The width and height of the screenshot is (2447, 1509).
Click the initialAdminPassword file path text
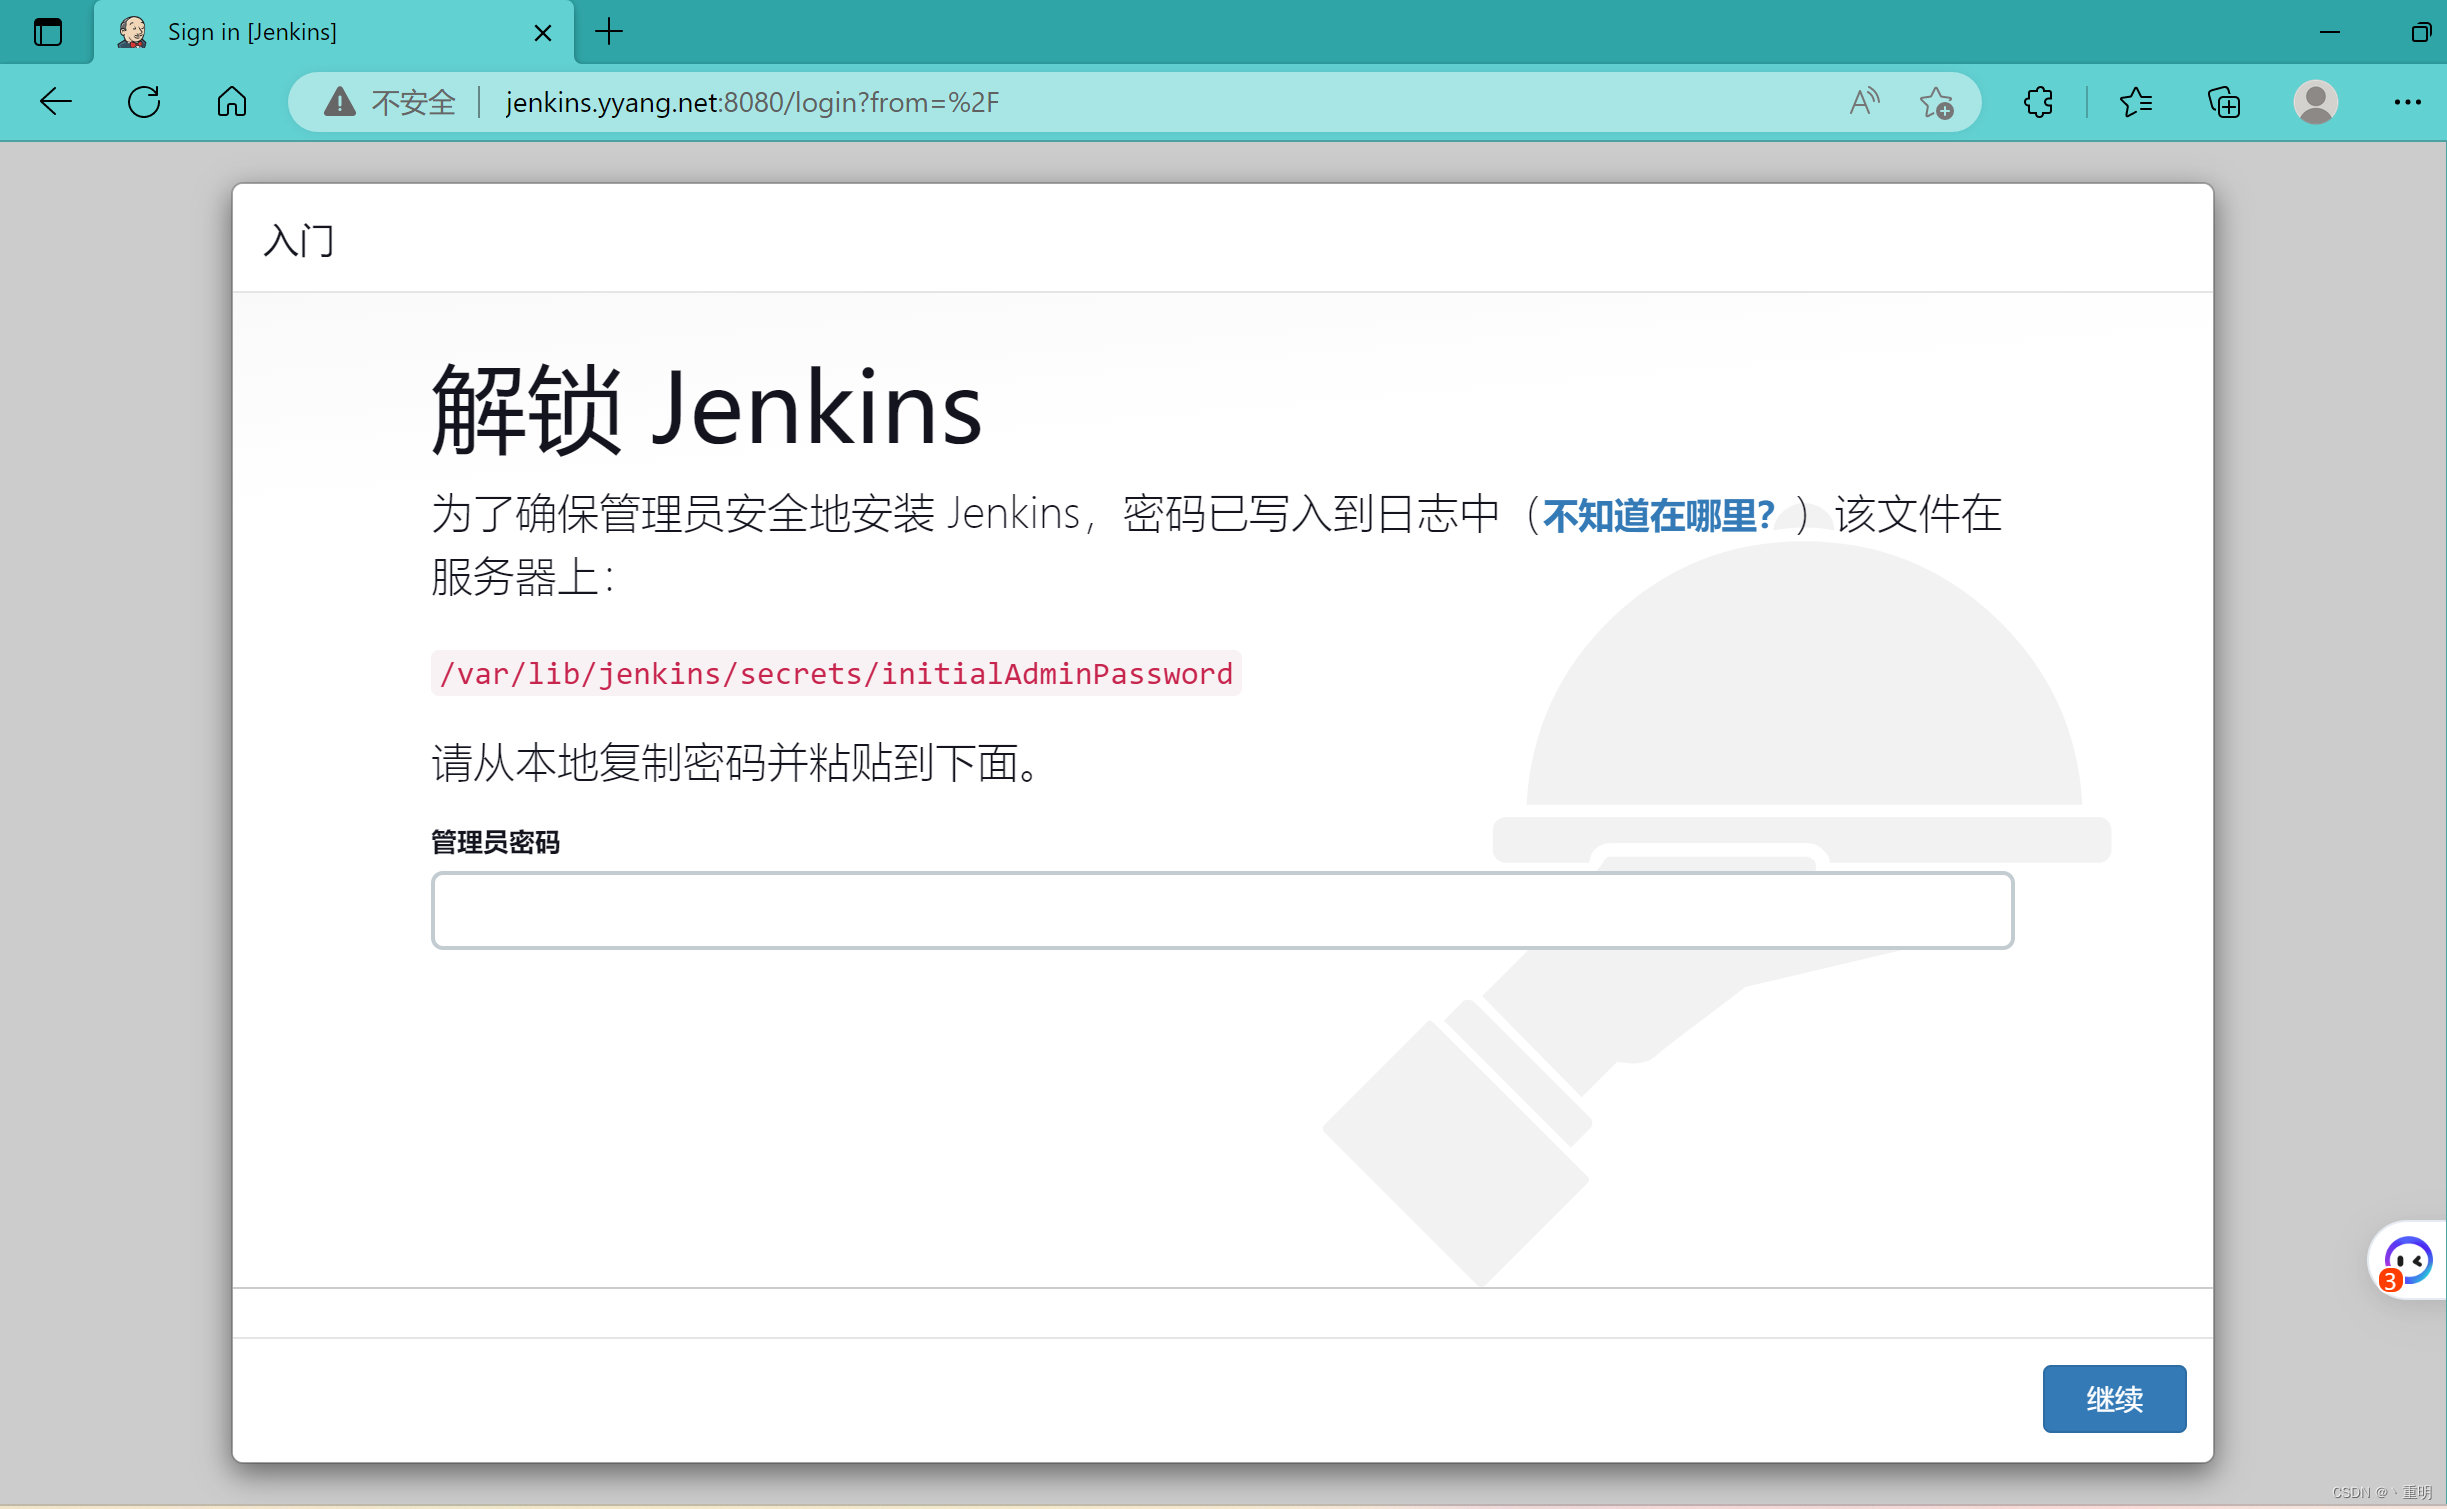click(x=836, y=673)
